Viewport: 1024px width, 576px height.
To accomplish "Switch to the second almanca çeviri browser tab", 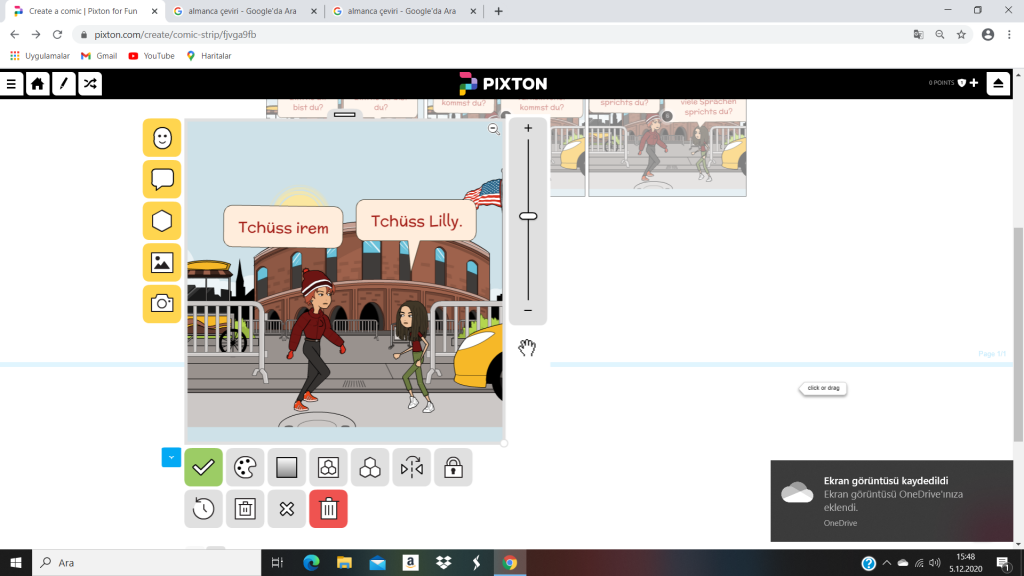I will click(x=400, y=11).
